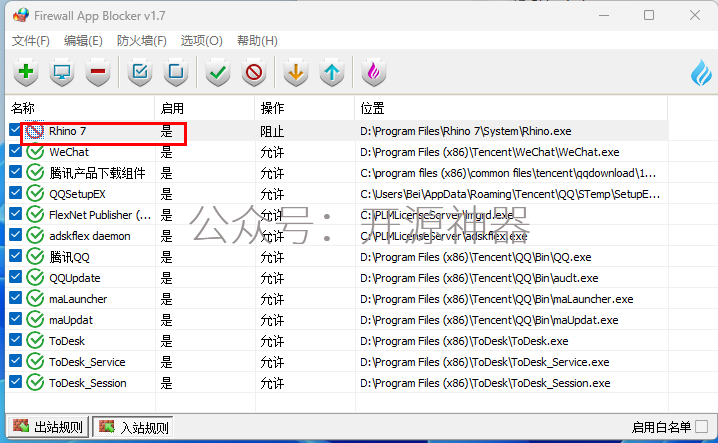Toggle the QQSetupEX rule checkbox
718x443 pixels.
pos(15,192)
